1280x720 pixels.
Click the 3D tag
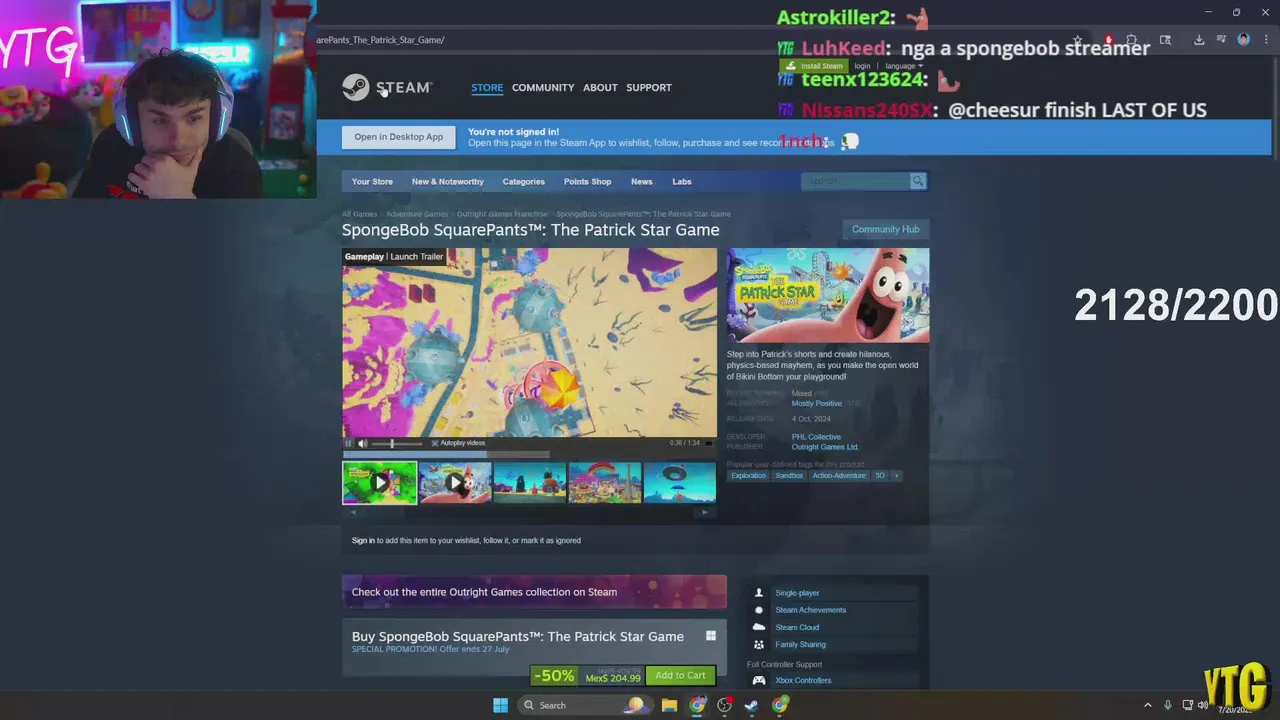pyautogui.click(x=880, y=476)
